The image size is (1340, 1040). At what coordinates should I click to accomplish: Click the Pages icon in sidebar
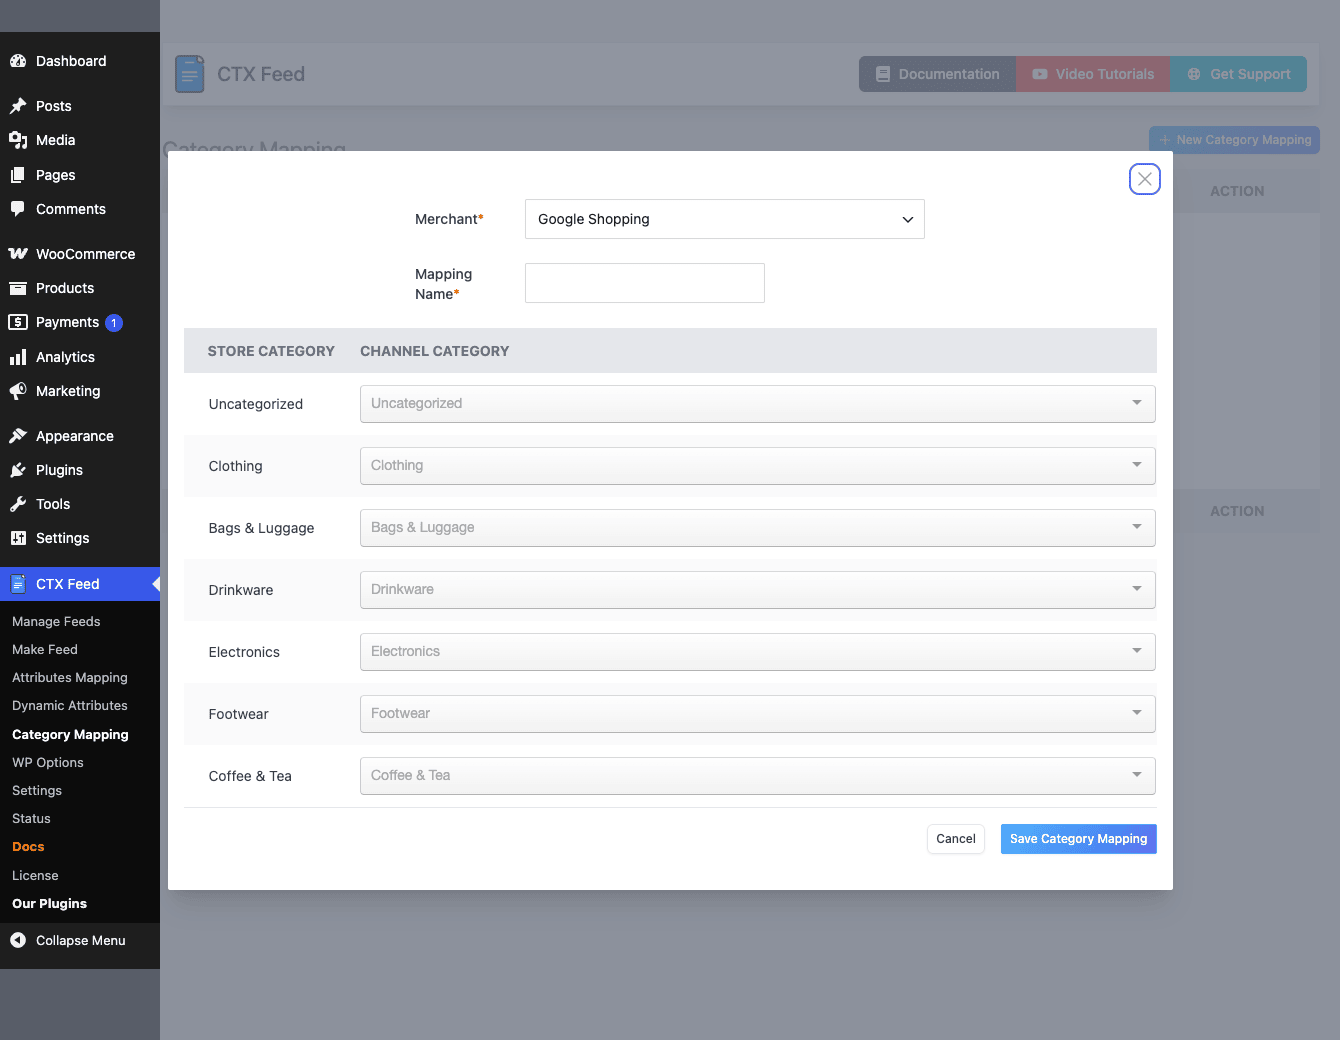click(18, 175)
